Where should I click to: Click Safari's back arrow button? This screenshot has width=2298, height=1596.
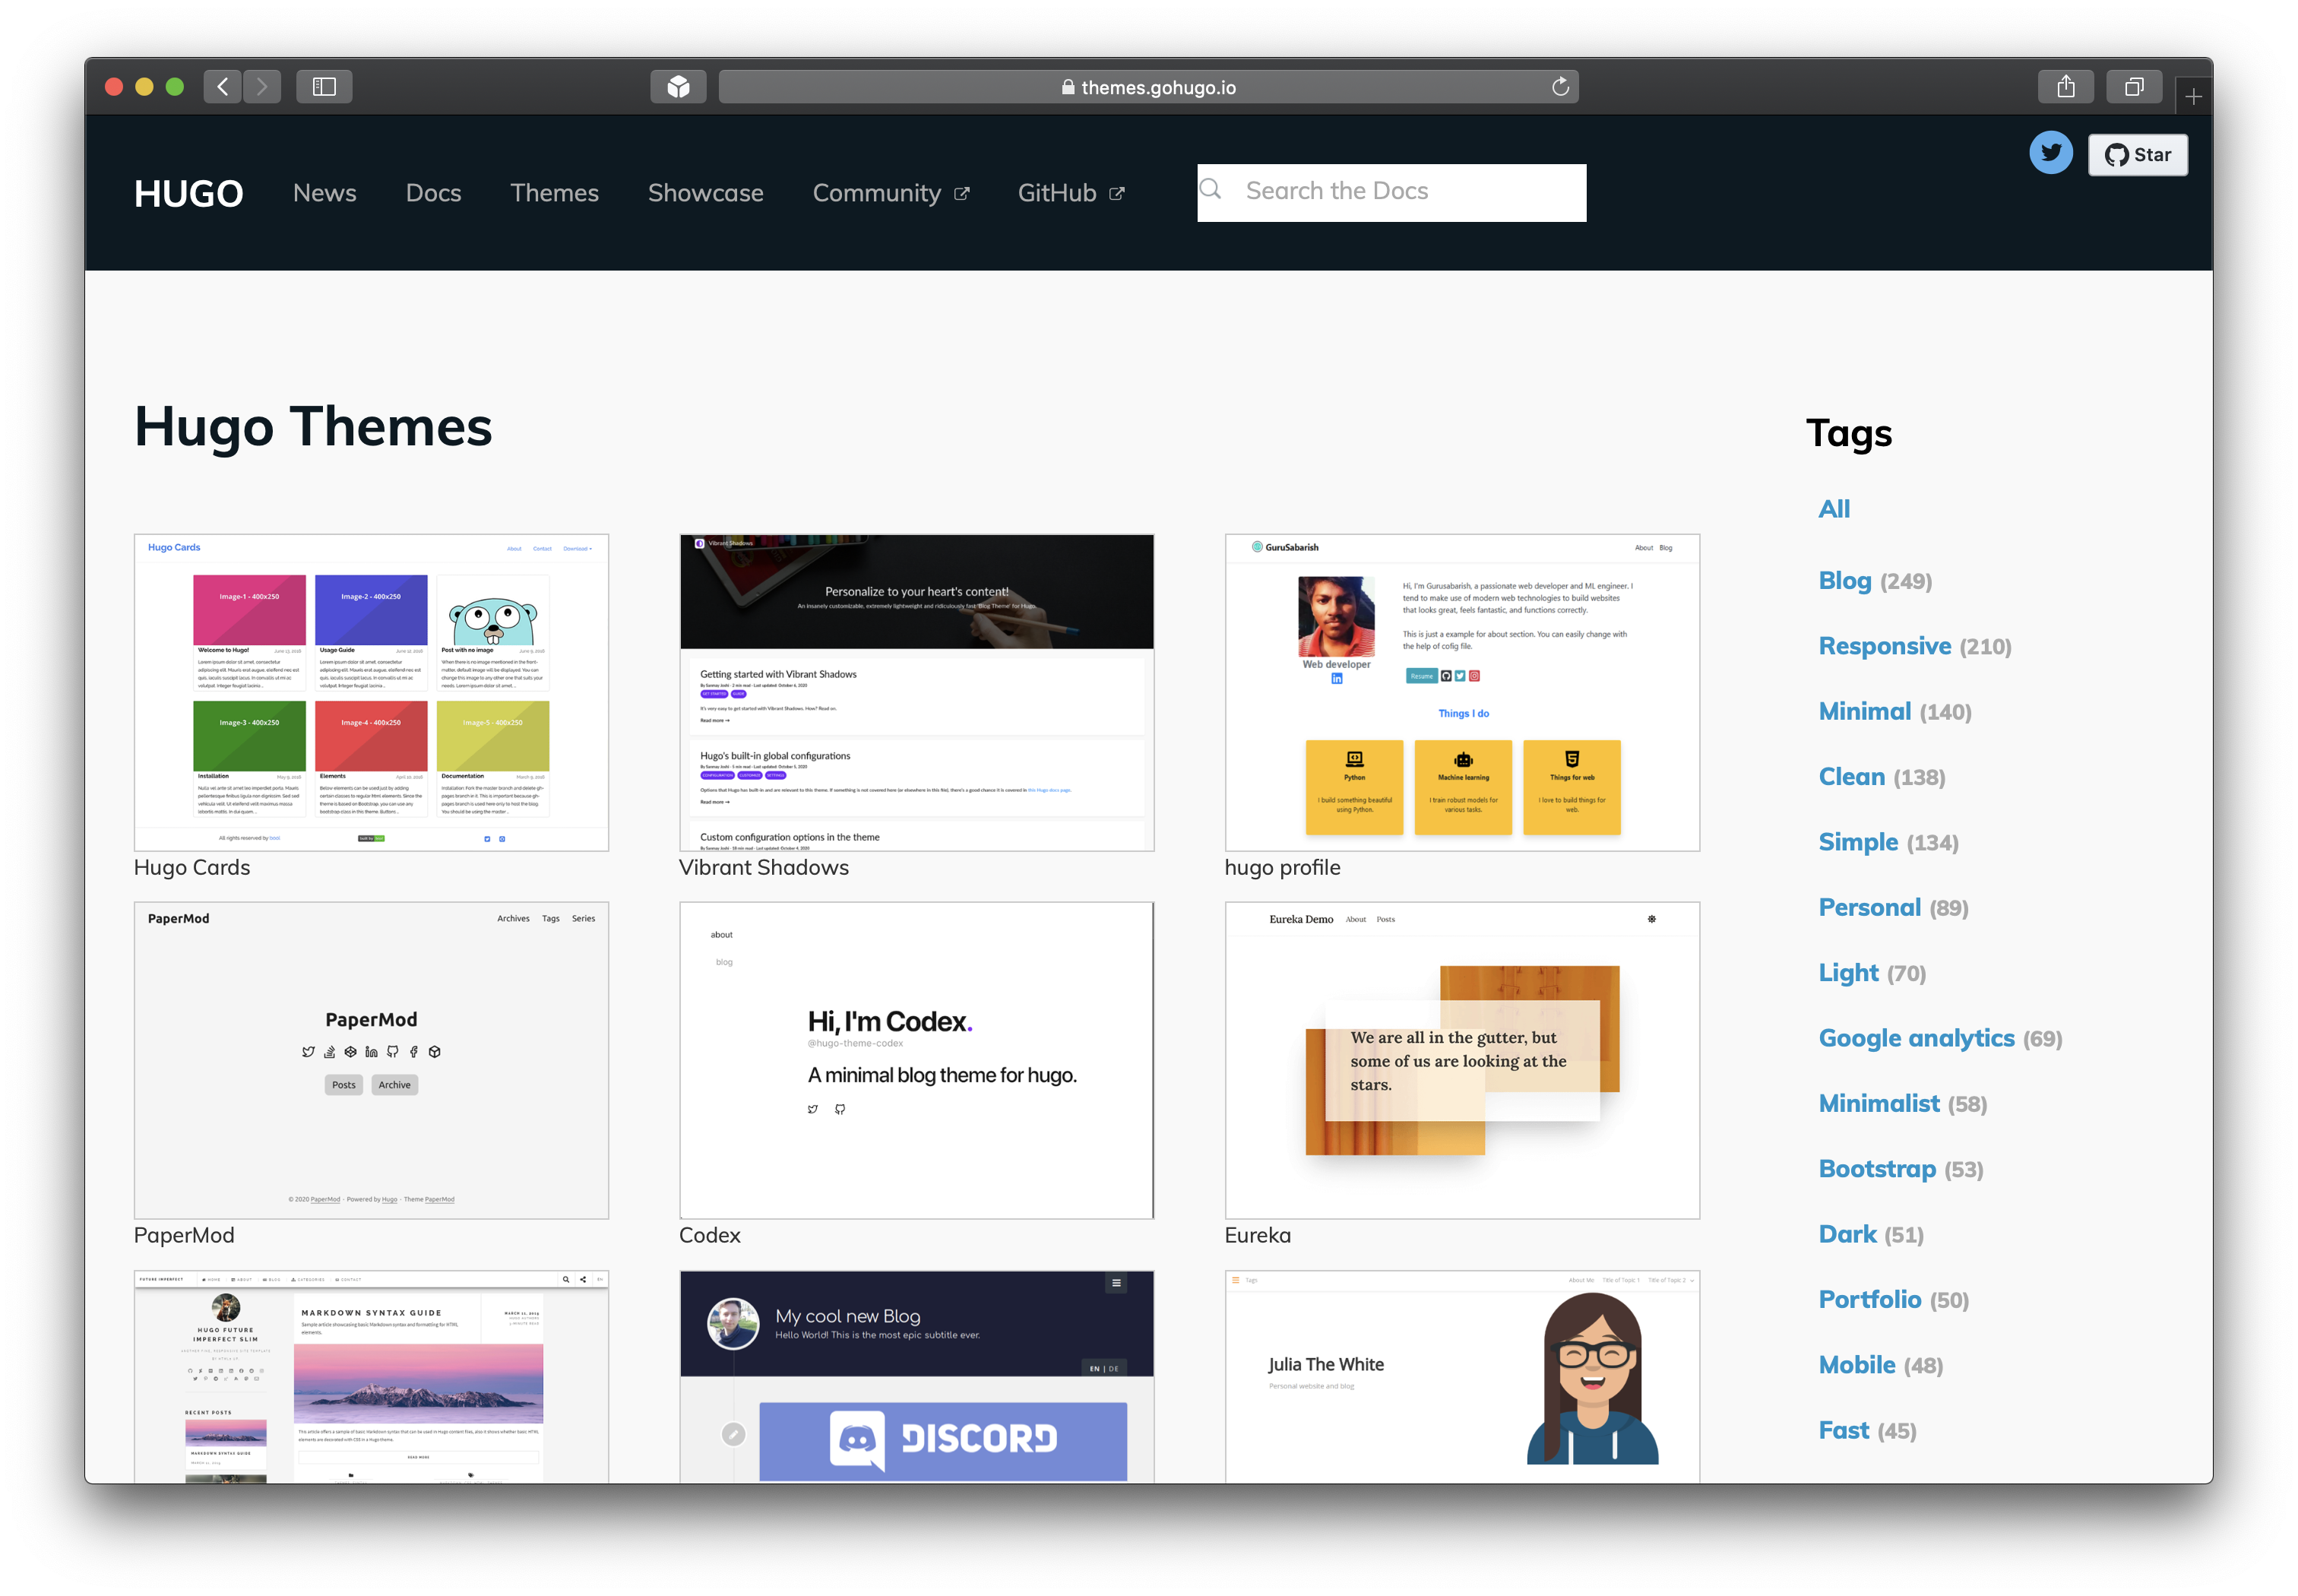223,87
